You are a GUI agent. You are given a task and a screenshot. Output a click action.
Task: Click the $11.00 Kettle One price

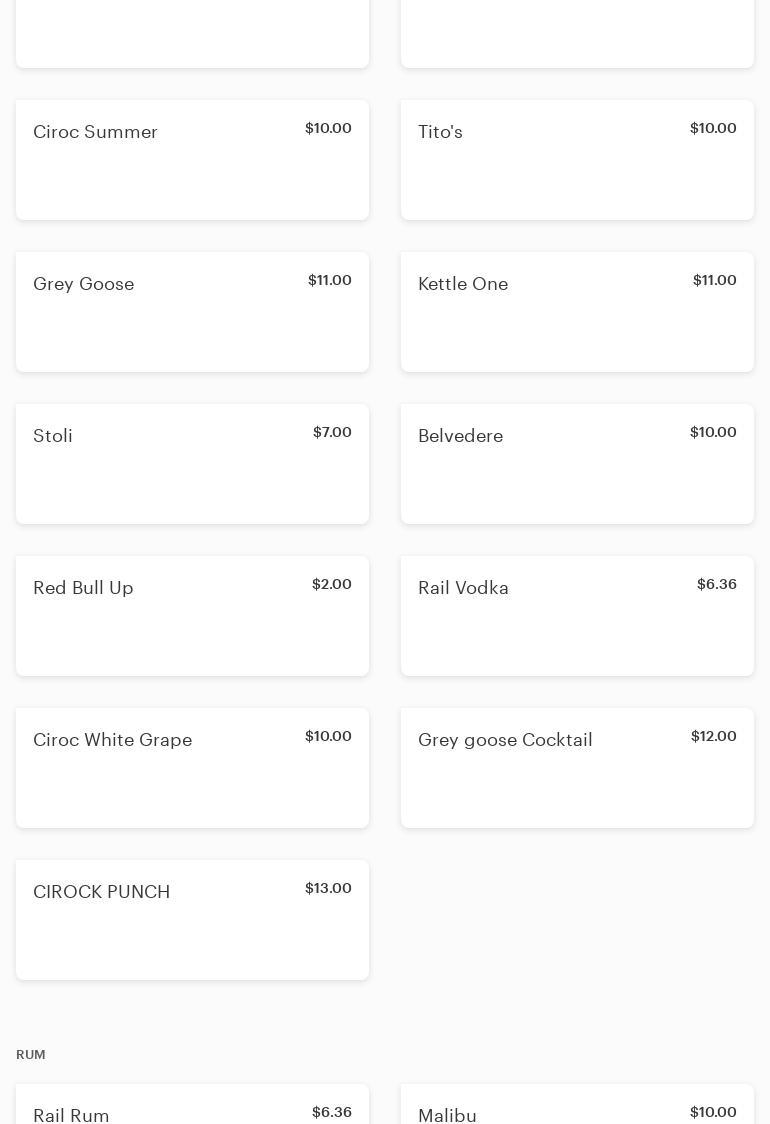click(x=715, y=280)
